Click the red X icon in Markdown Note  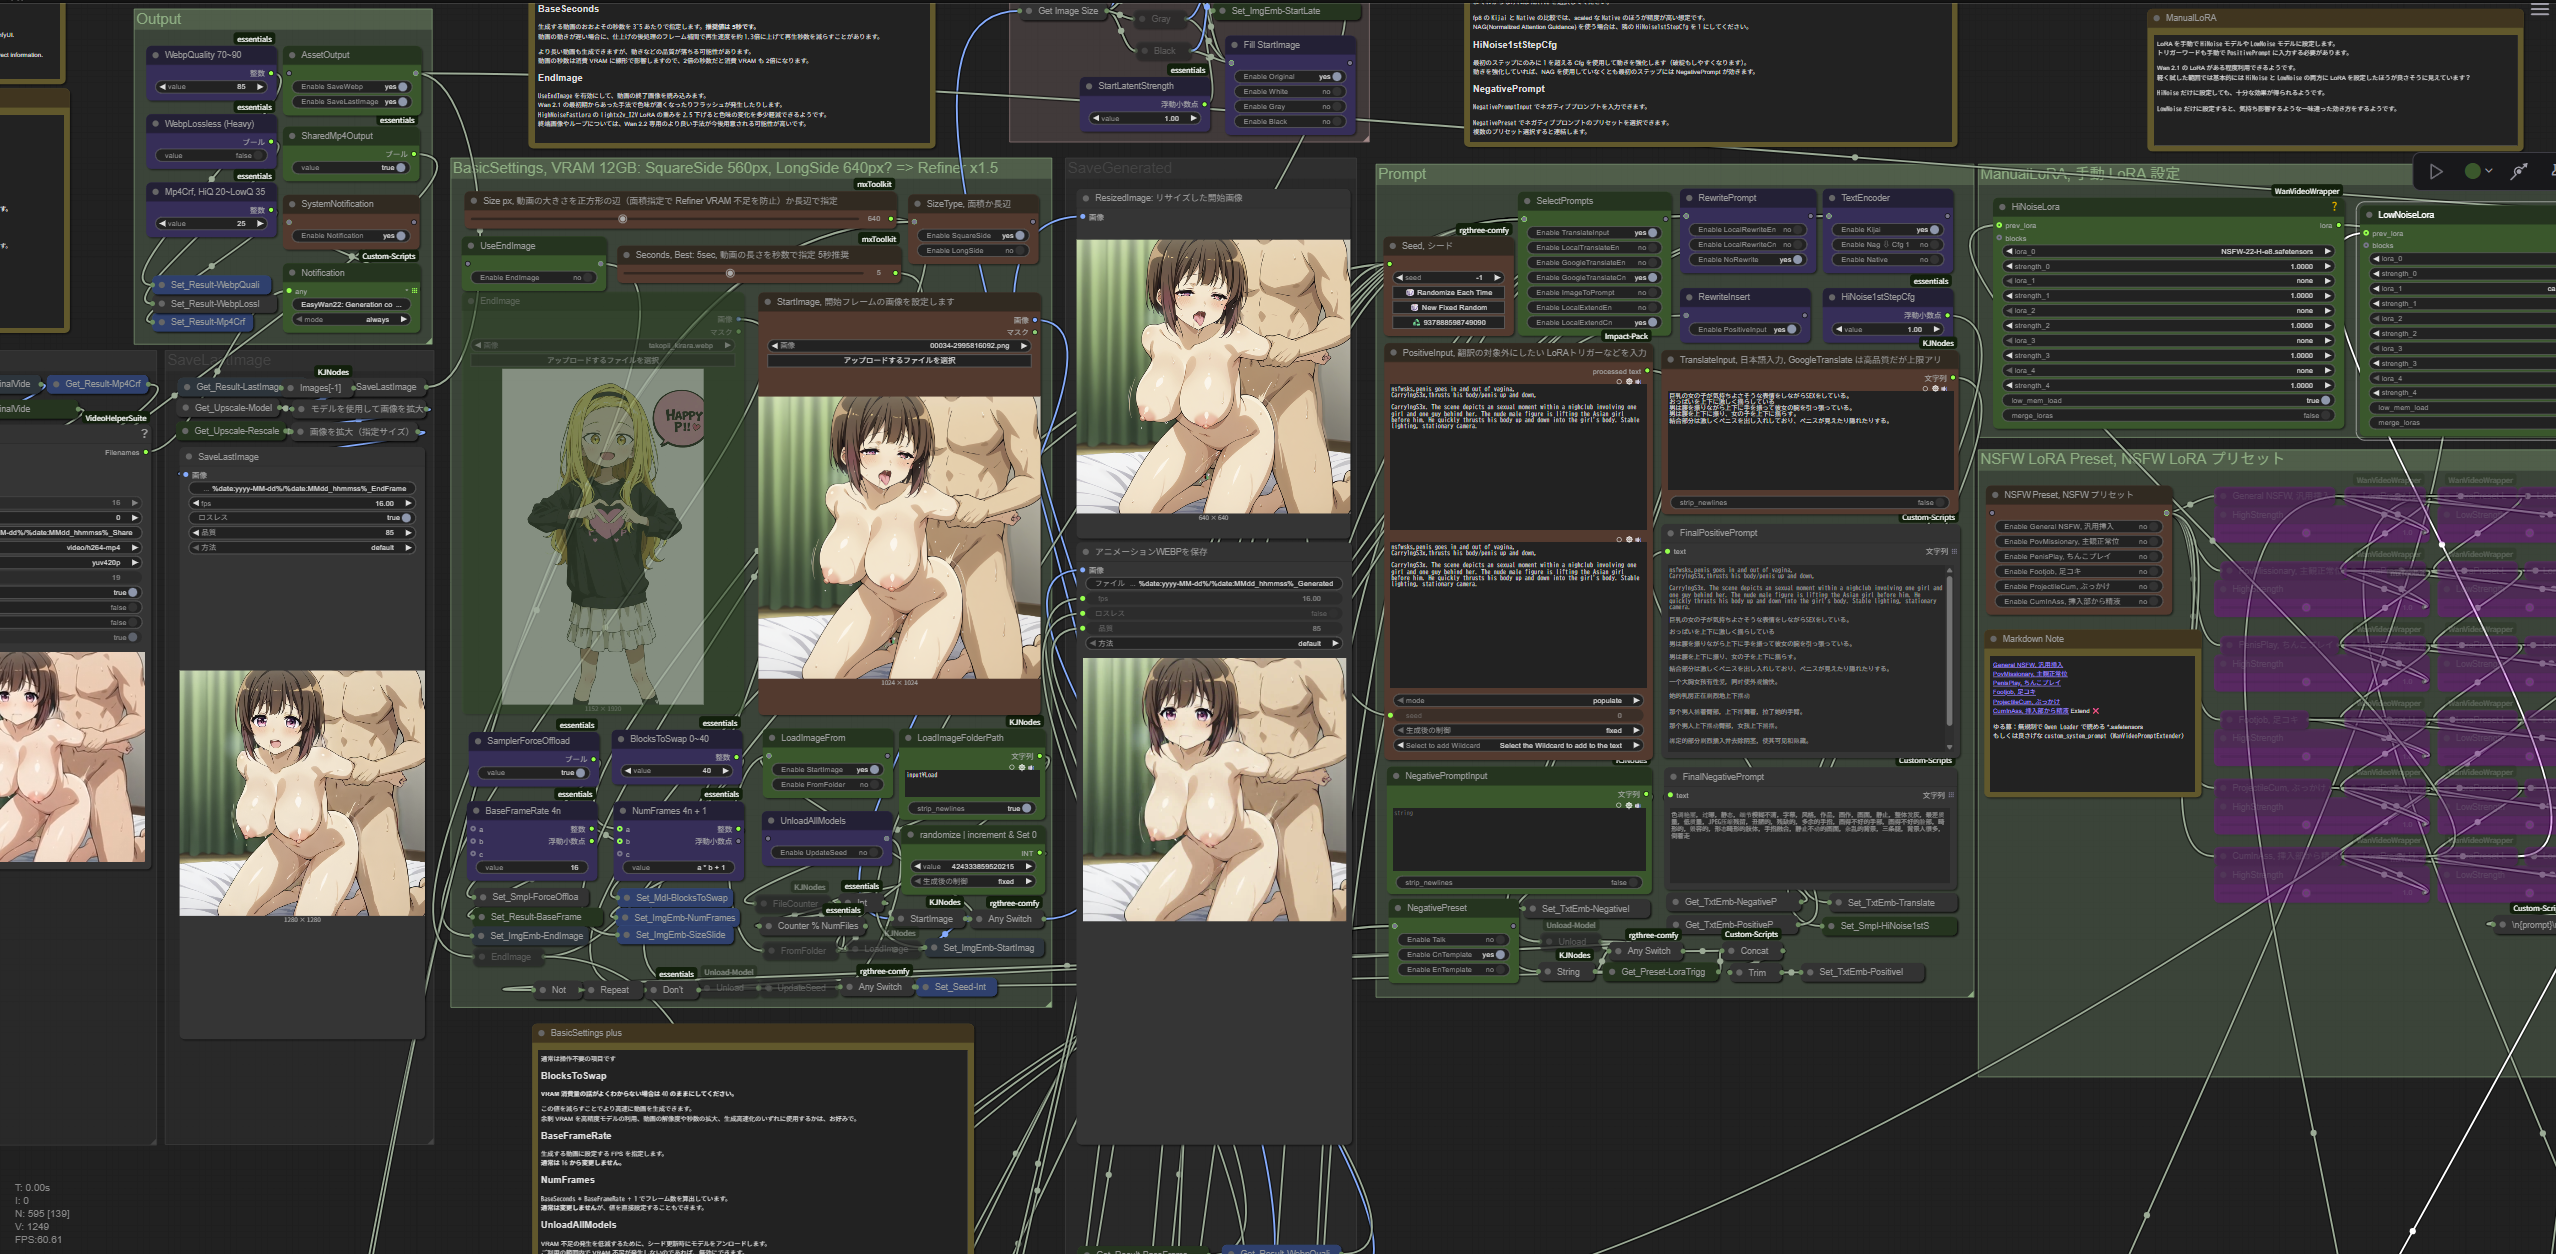[2096, 711]
